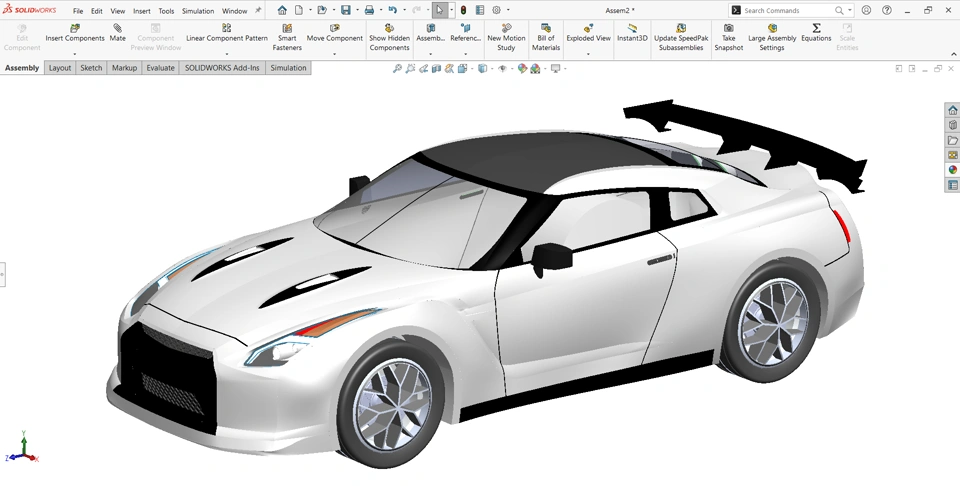Expand the Linear Component Pattern dropdown arrow
Viewport: 960px width, 486px height.
pyautogui.click(x=227, y=54)
